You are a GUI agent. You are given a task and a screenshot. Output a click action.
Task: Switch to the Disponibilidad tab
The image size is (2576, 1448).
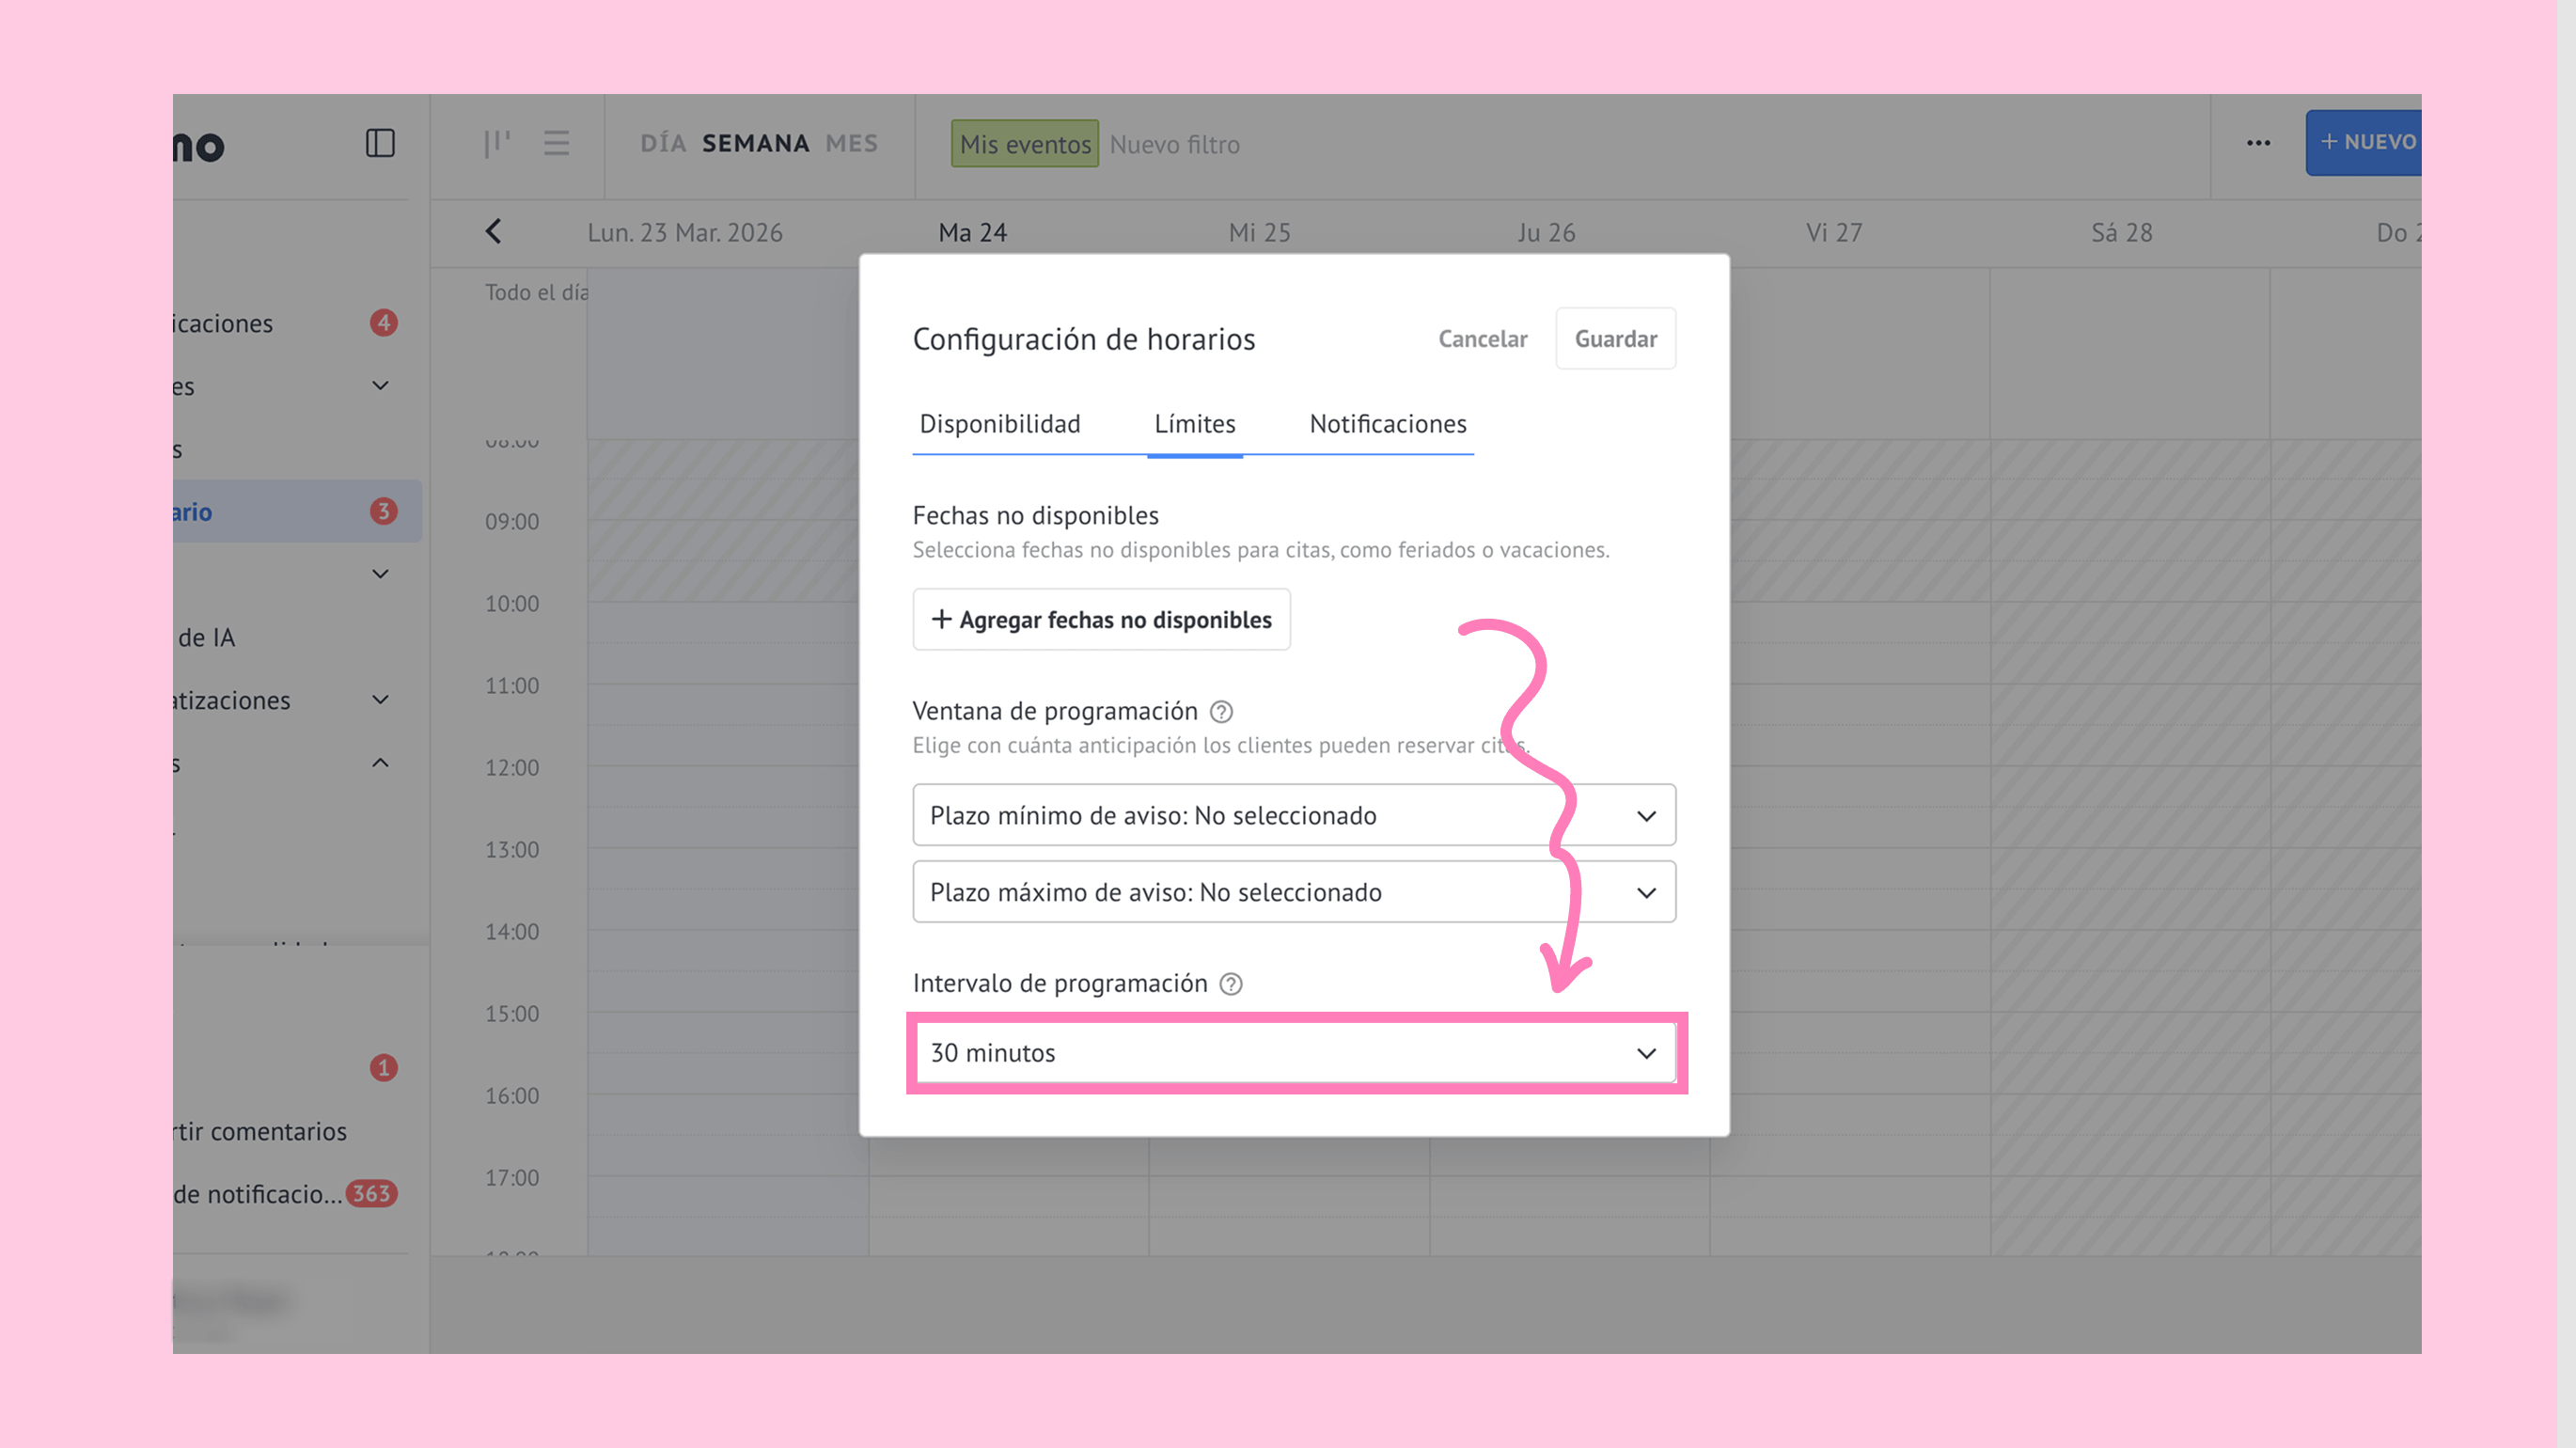(x=999, y=424)
